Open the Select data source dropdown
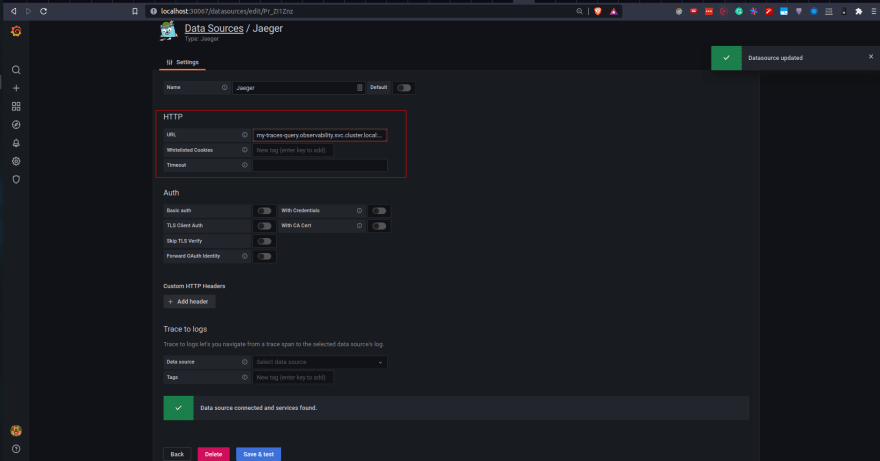 [x=320, y=362]
